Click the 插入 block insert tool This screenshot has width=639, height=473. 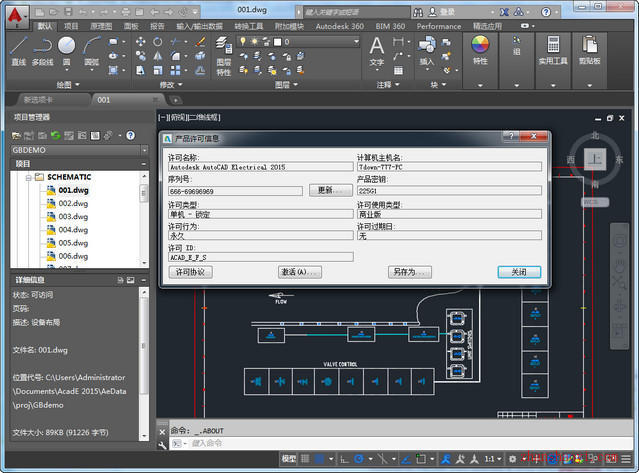[427, 51]
